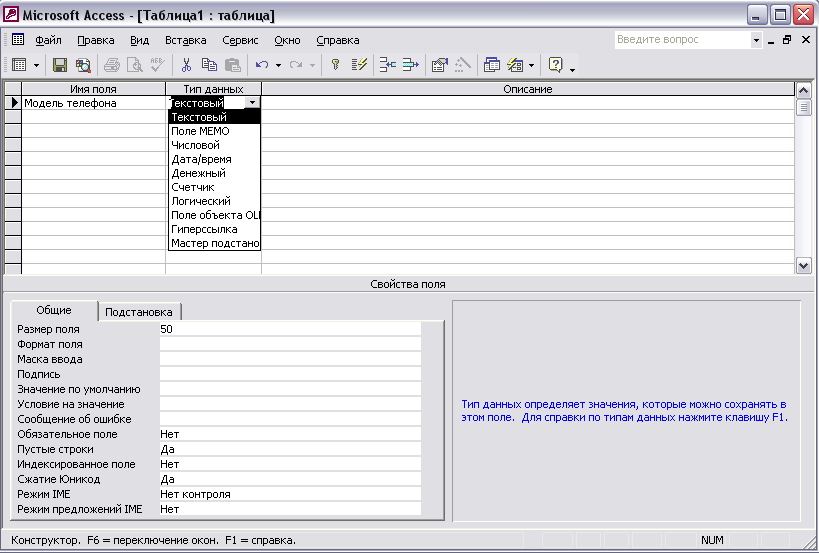Open the View mode dropdown arrow
The image size is (819, 553).
[x=36, y=65]
